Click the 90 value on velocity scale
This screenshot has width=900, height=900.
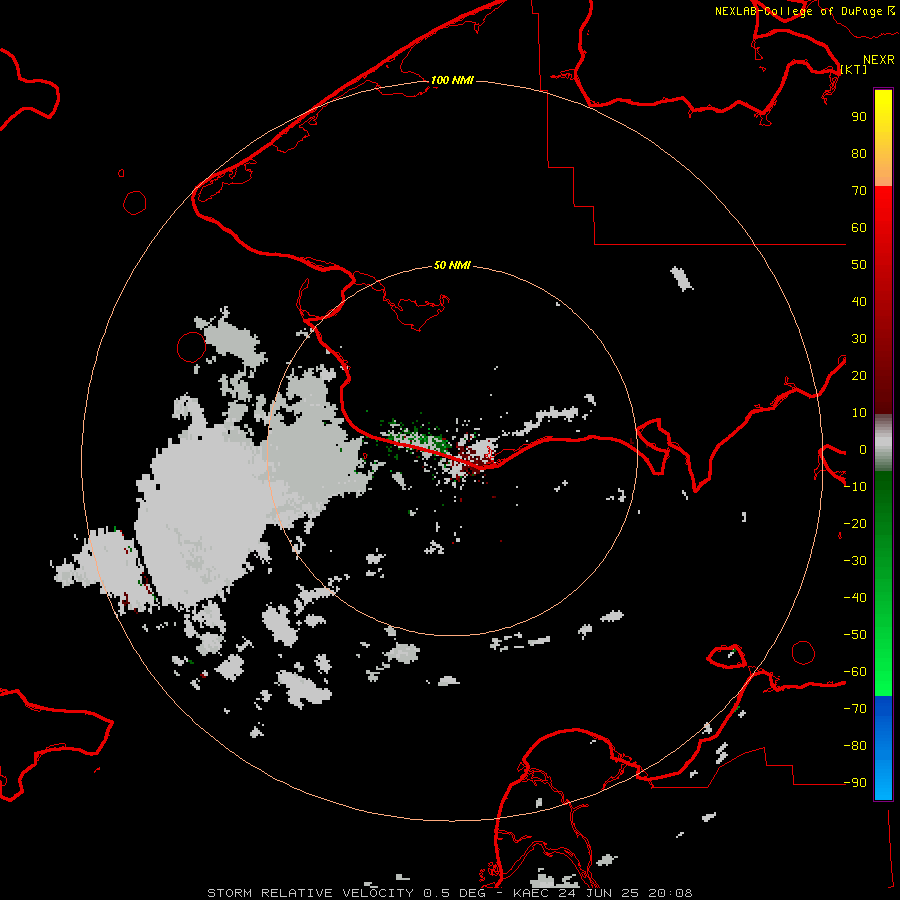[859, 117]
